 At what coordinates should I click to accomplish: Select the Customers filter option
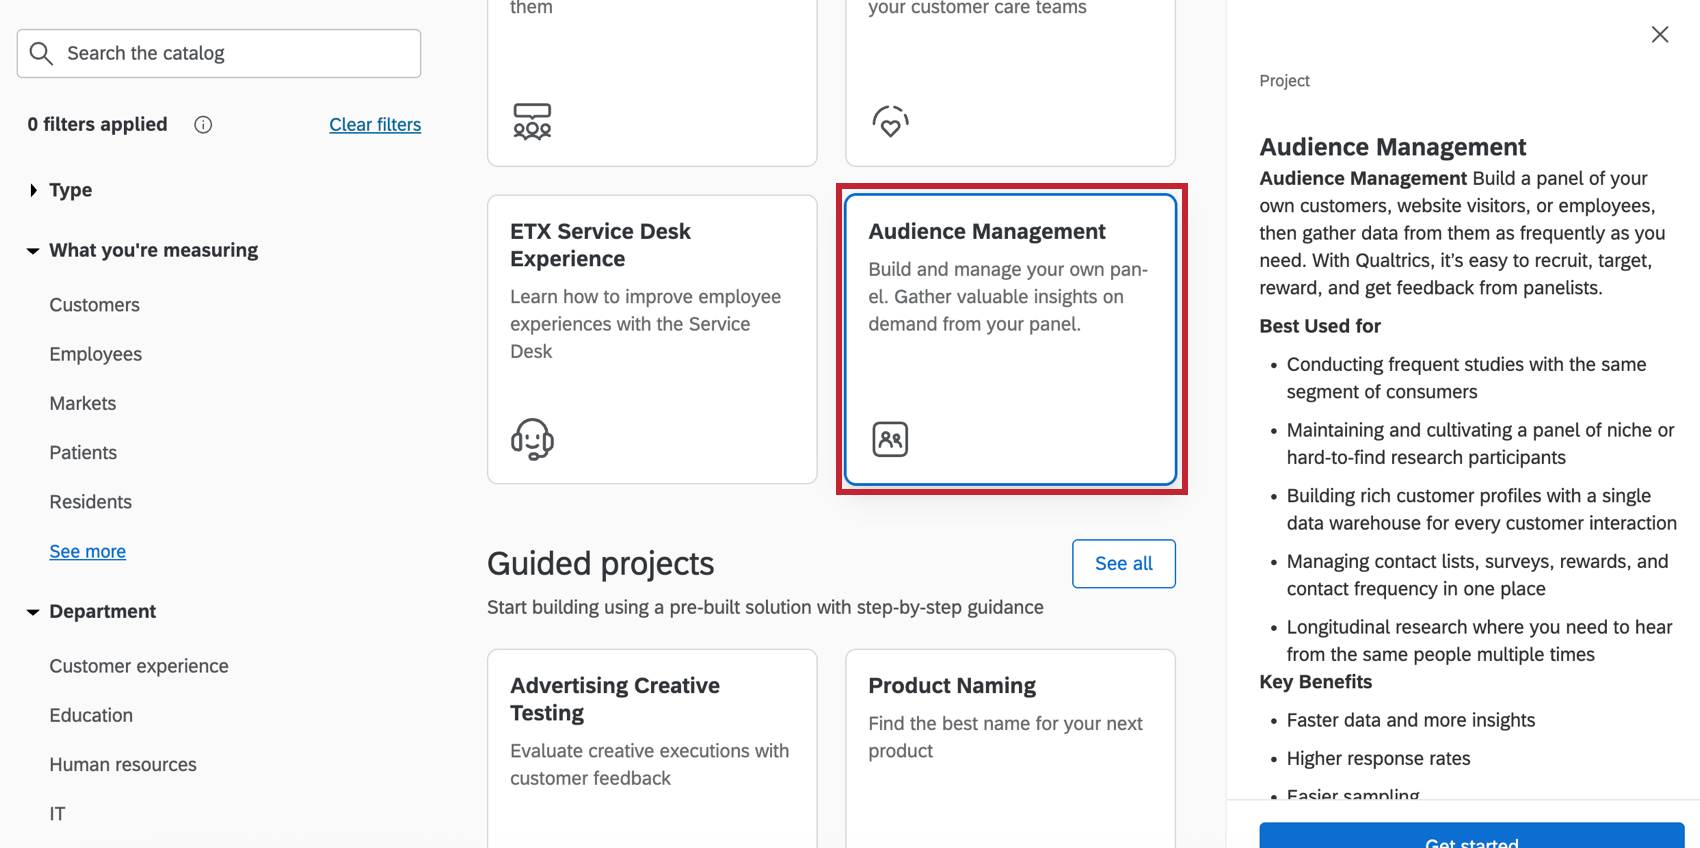(95, 305)
